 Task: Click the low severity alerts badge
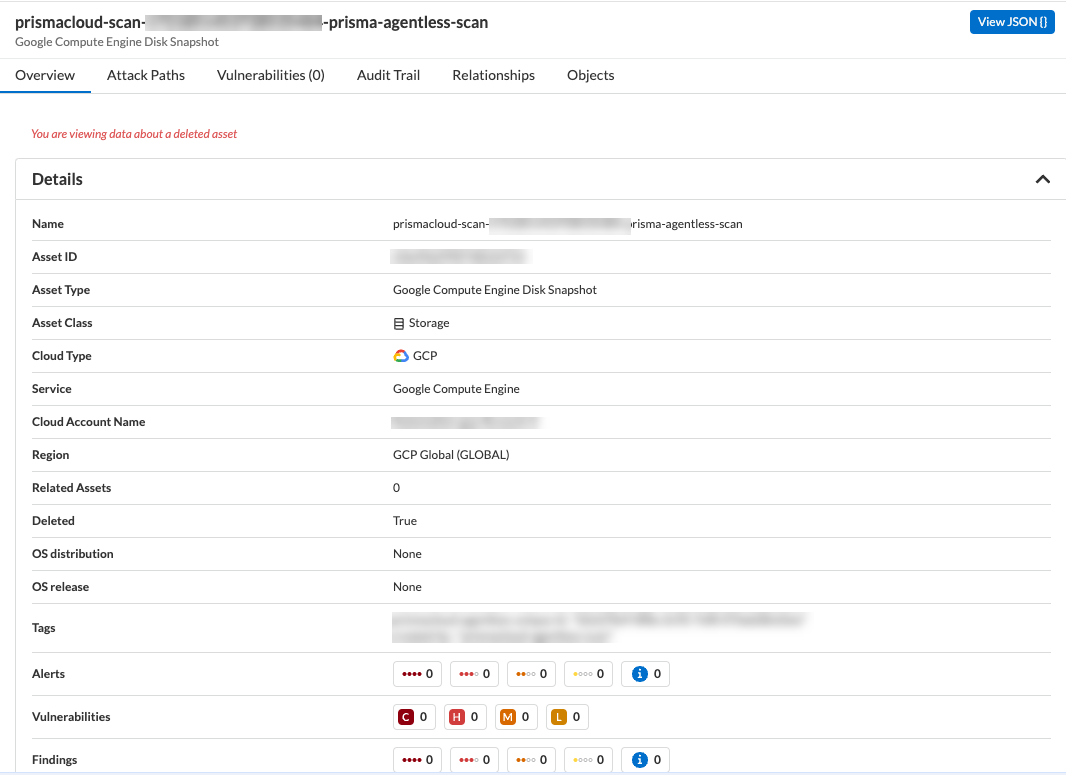point(589,674)
